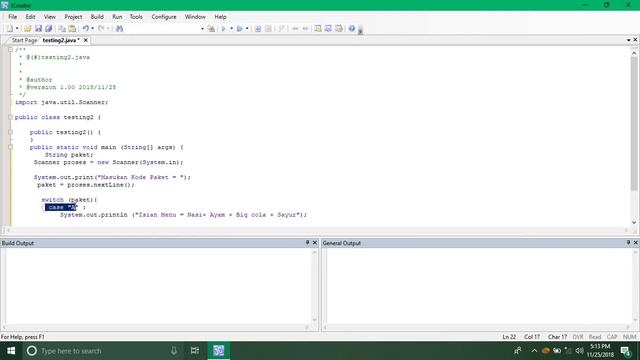
Task: Open the File menu
Action: [x=13, y=17]
